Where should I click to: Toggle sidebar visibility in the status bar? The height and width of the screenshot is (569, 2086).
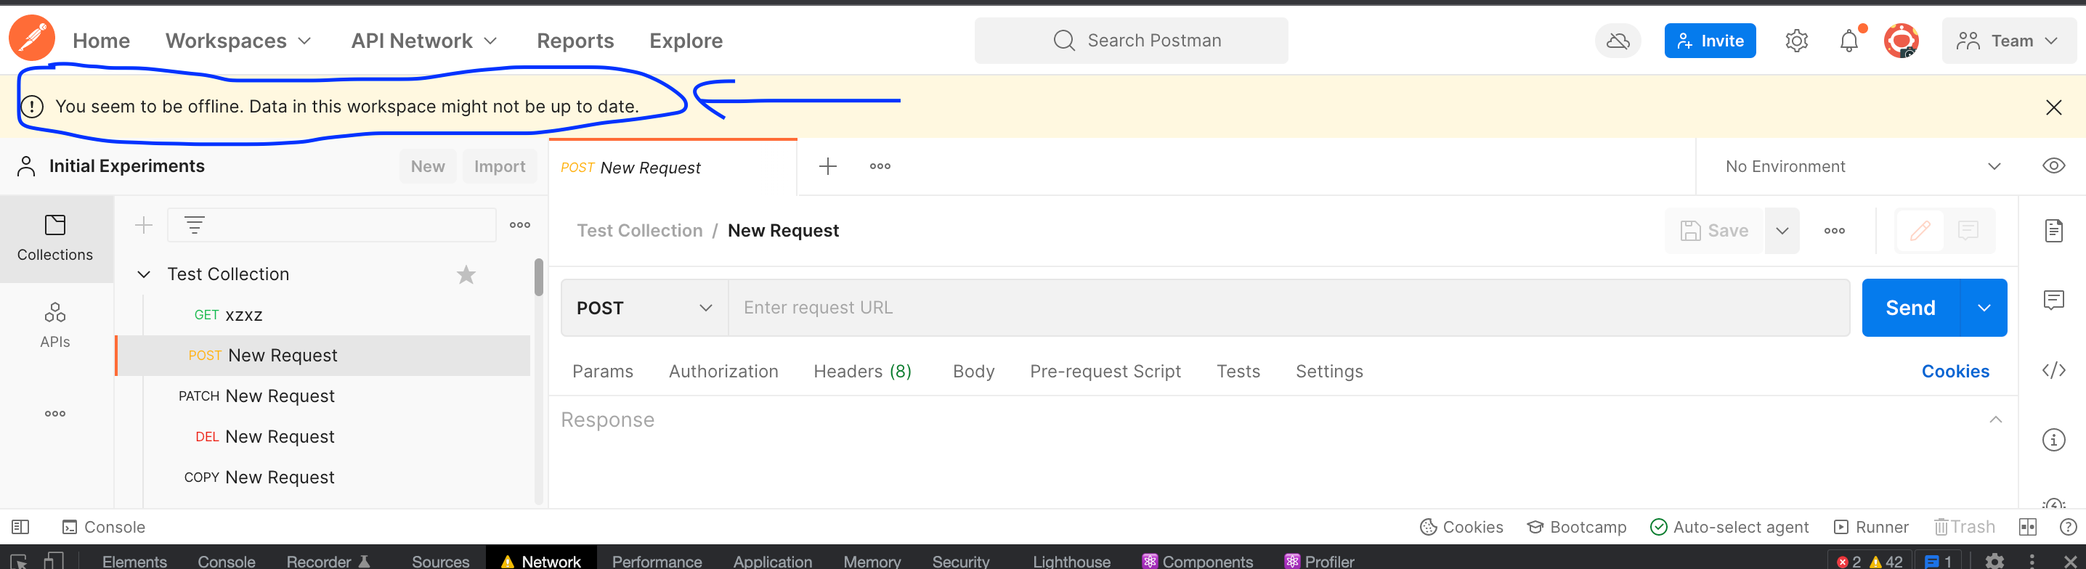pos(20,527)
